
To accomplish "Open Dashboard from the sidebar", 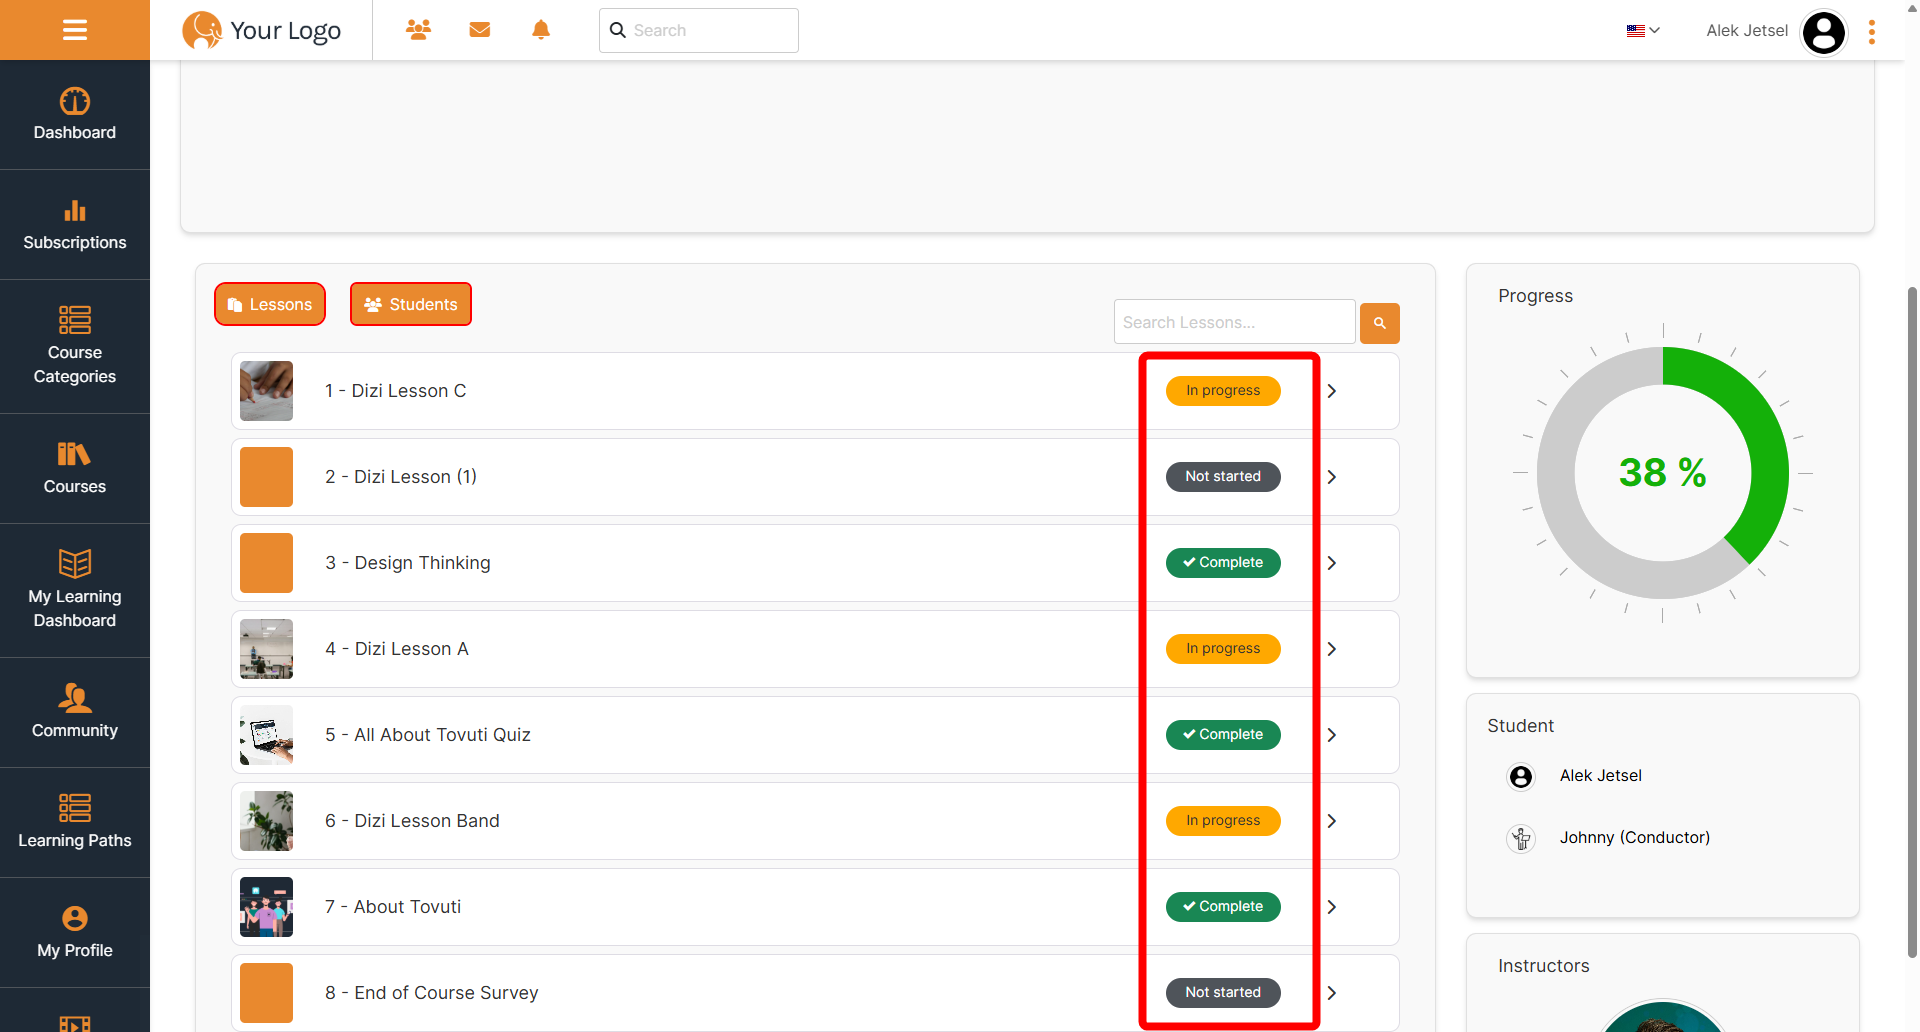I will click(75, 115).
